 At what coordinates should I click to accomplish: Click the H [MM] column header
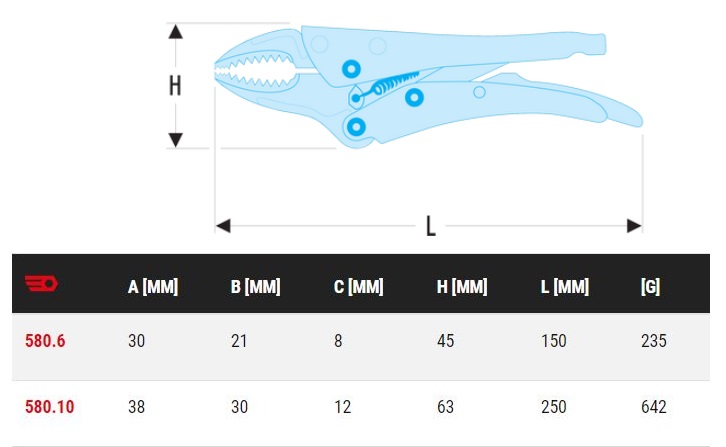(x=462, y=287)
